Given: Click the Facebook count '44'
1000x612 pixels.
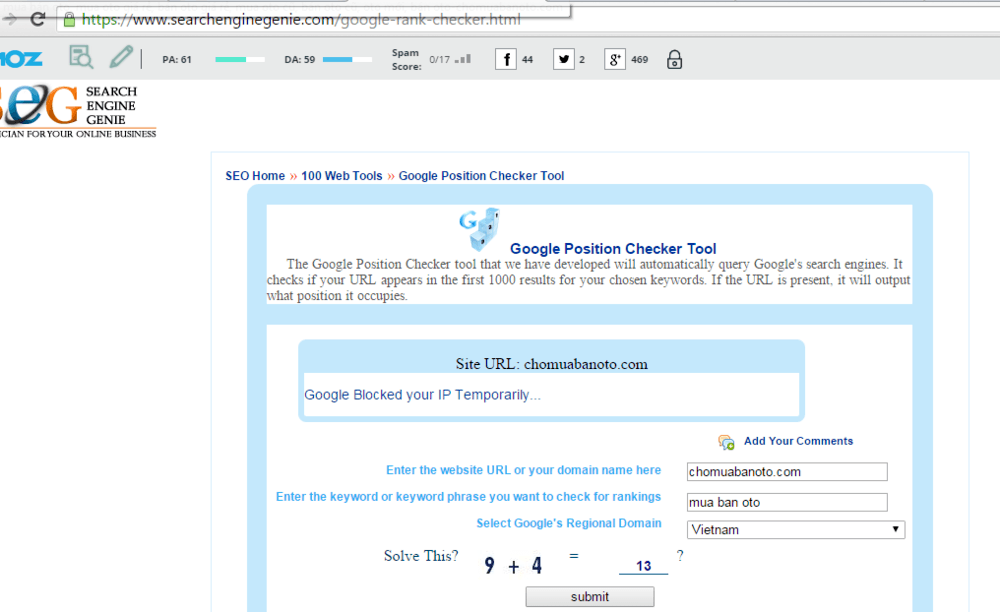Looking at the screenshot, I should [527, 60].
